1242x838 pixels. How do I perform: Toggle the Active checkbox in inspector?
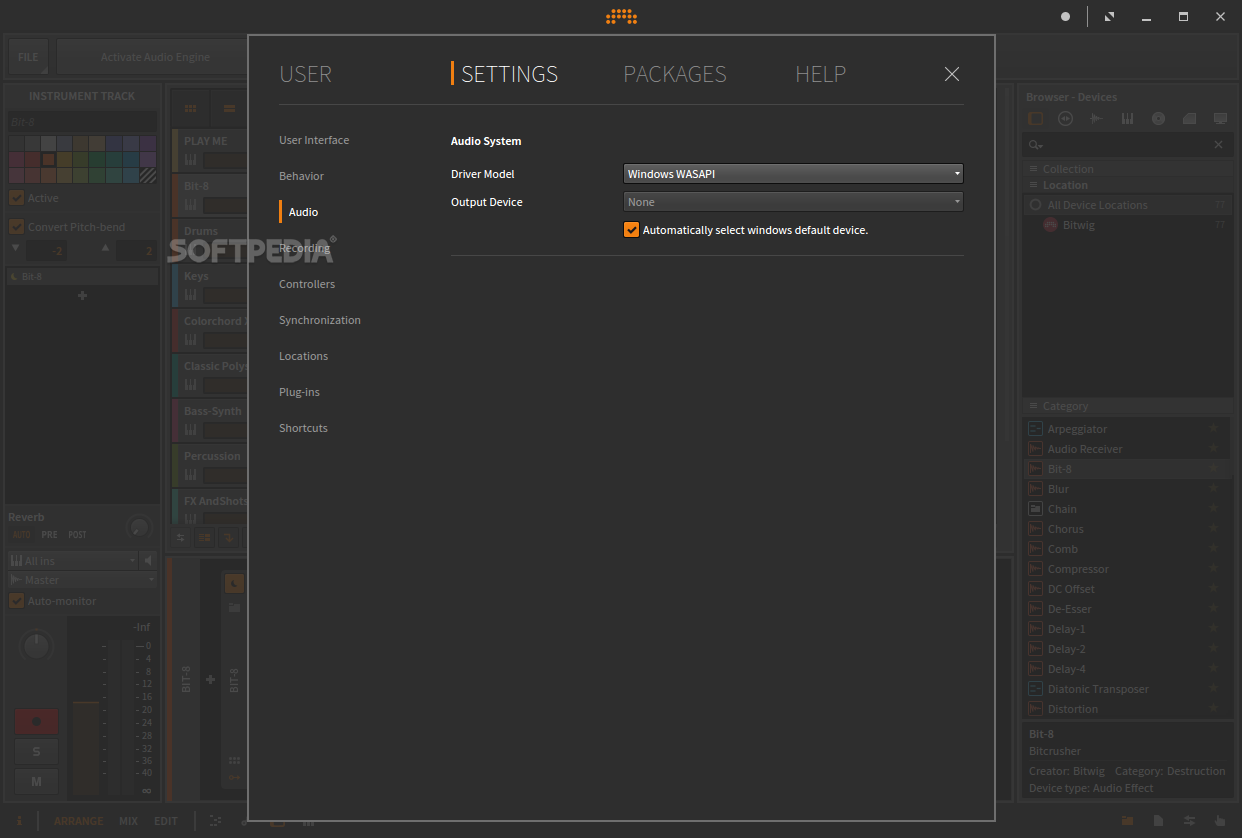pyautogui.click(x=16, y=198)
